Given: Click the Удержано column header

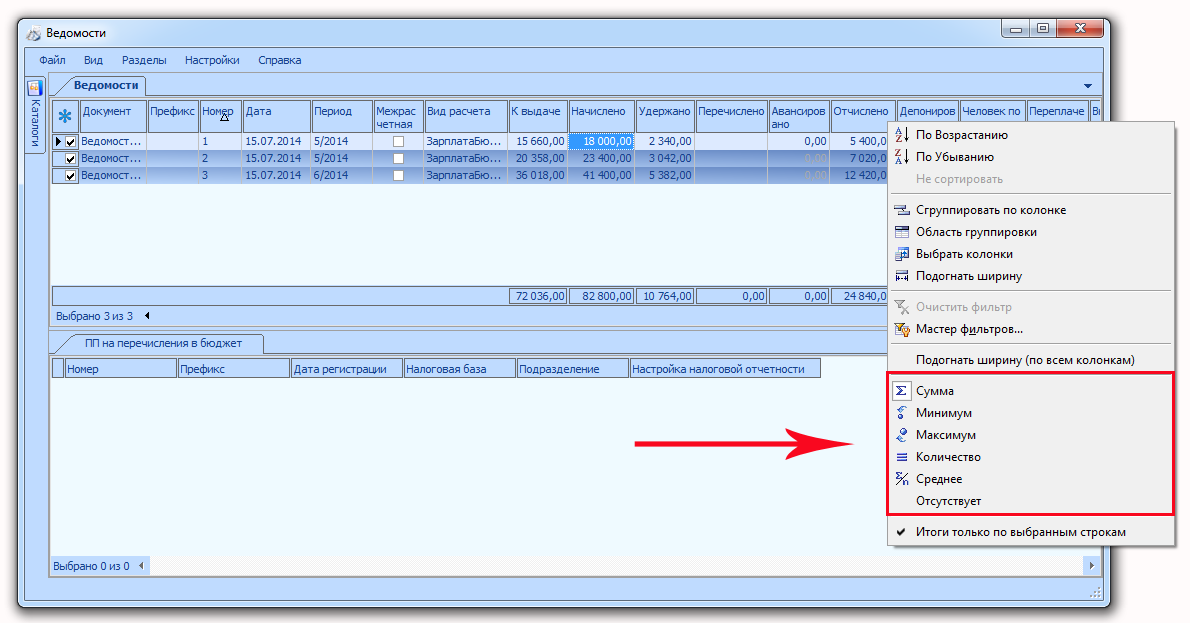Looking at the screenshot, I should coord(665,117).
